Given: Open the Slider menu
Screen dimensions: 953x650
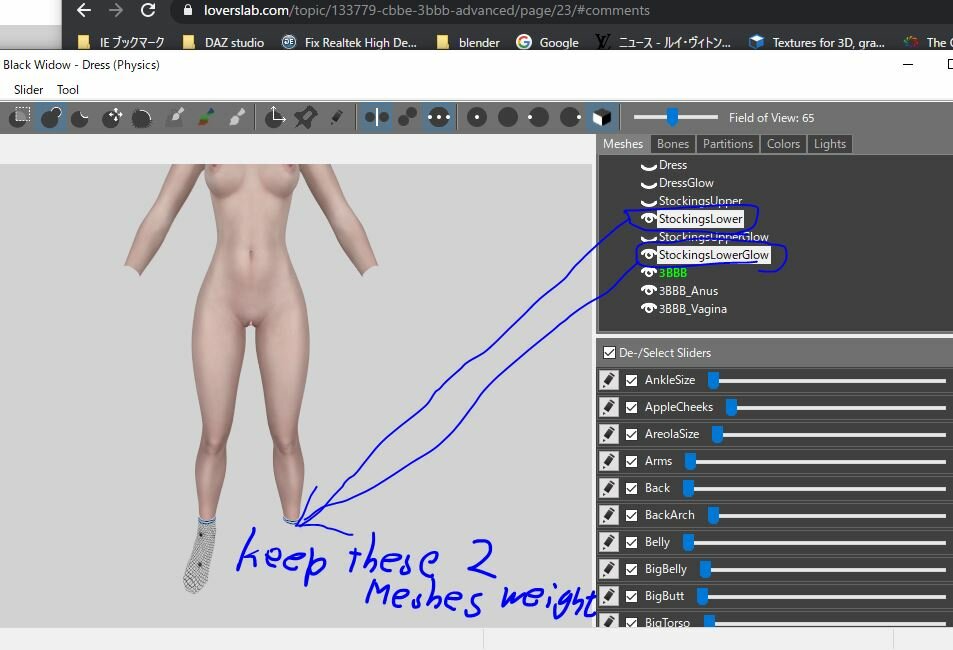Looking at the screenshot, I should tap(29, 89).
